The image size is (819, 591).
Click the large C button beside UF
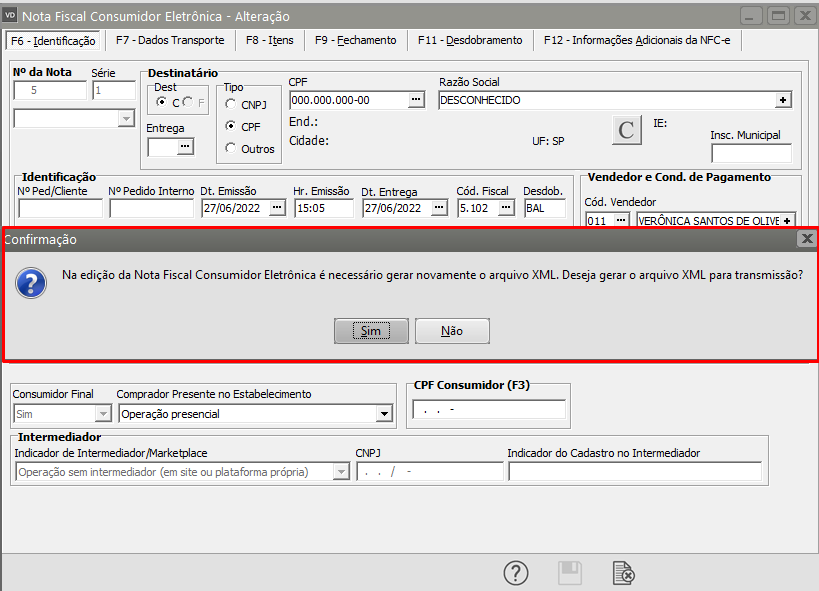click(626, 130)
